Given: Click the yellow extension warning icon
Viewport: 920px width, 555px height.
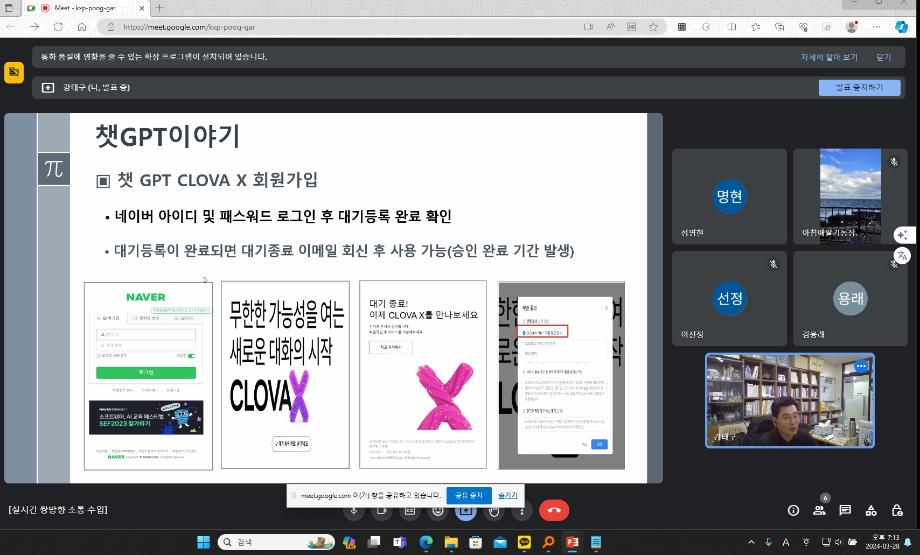Looking at the screenshot, I should point(14,73).
